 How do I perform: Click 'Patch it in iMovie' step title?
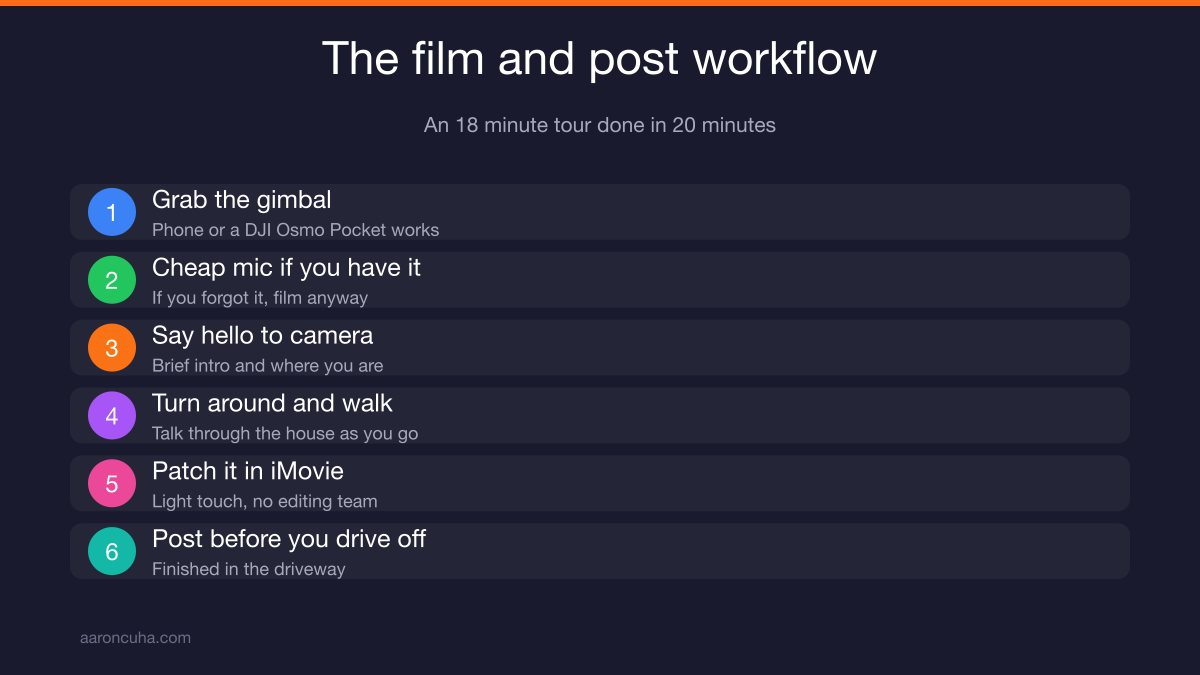point(248,471)
